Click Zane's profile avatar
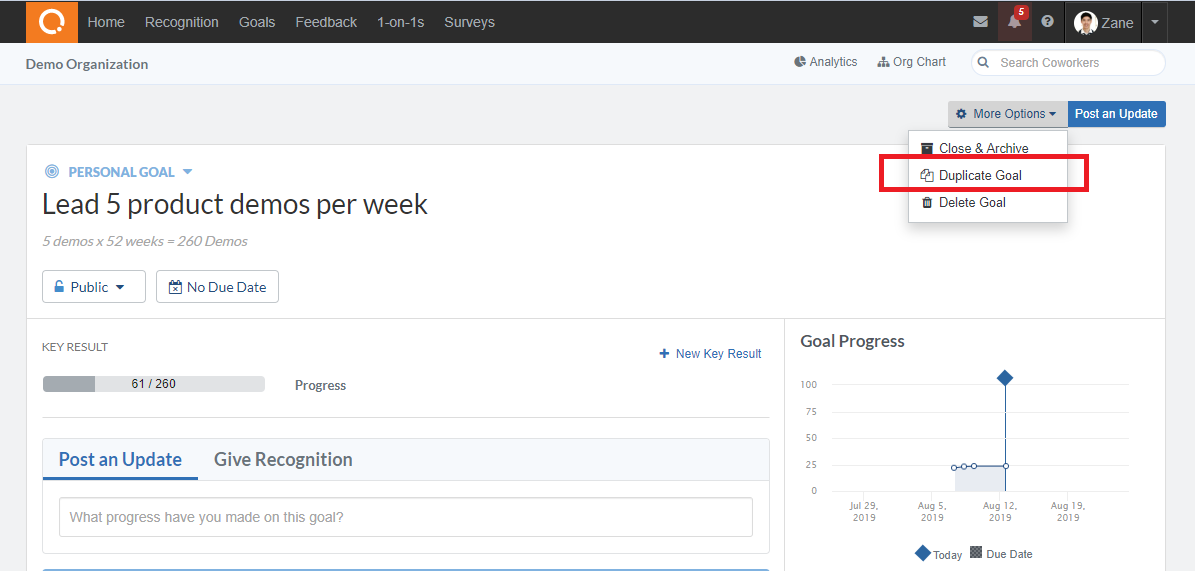The height and width of the screenshot is (571, 1195). (1085, 22)
